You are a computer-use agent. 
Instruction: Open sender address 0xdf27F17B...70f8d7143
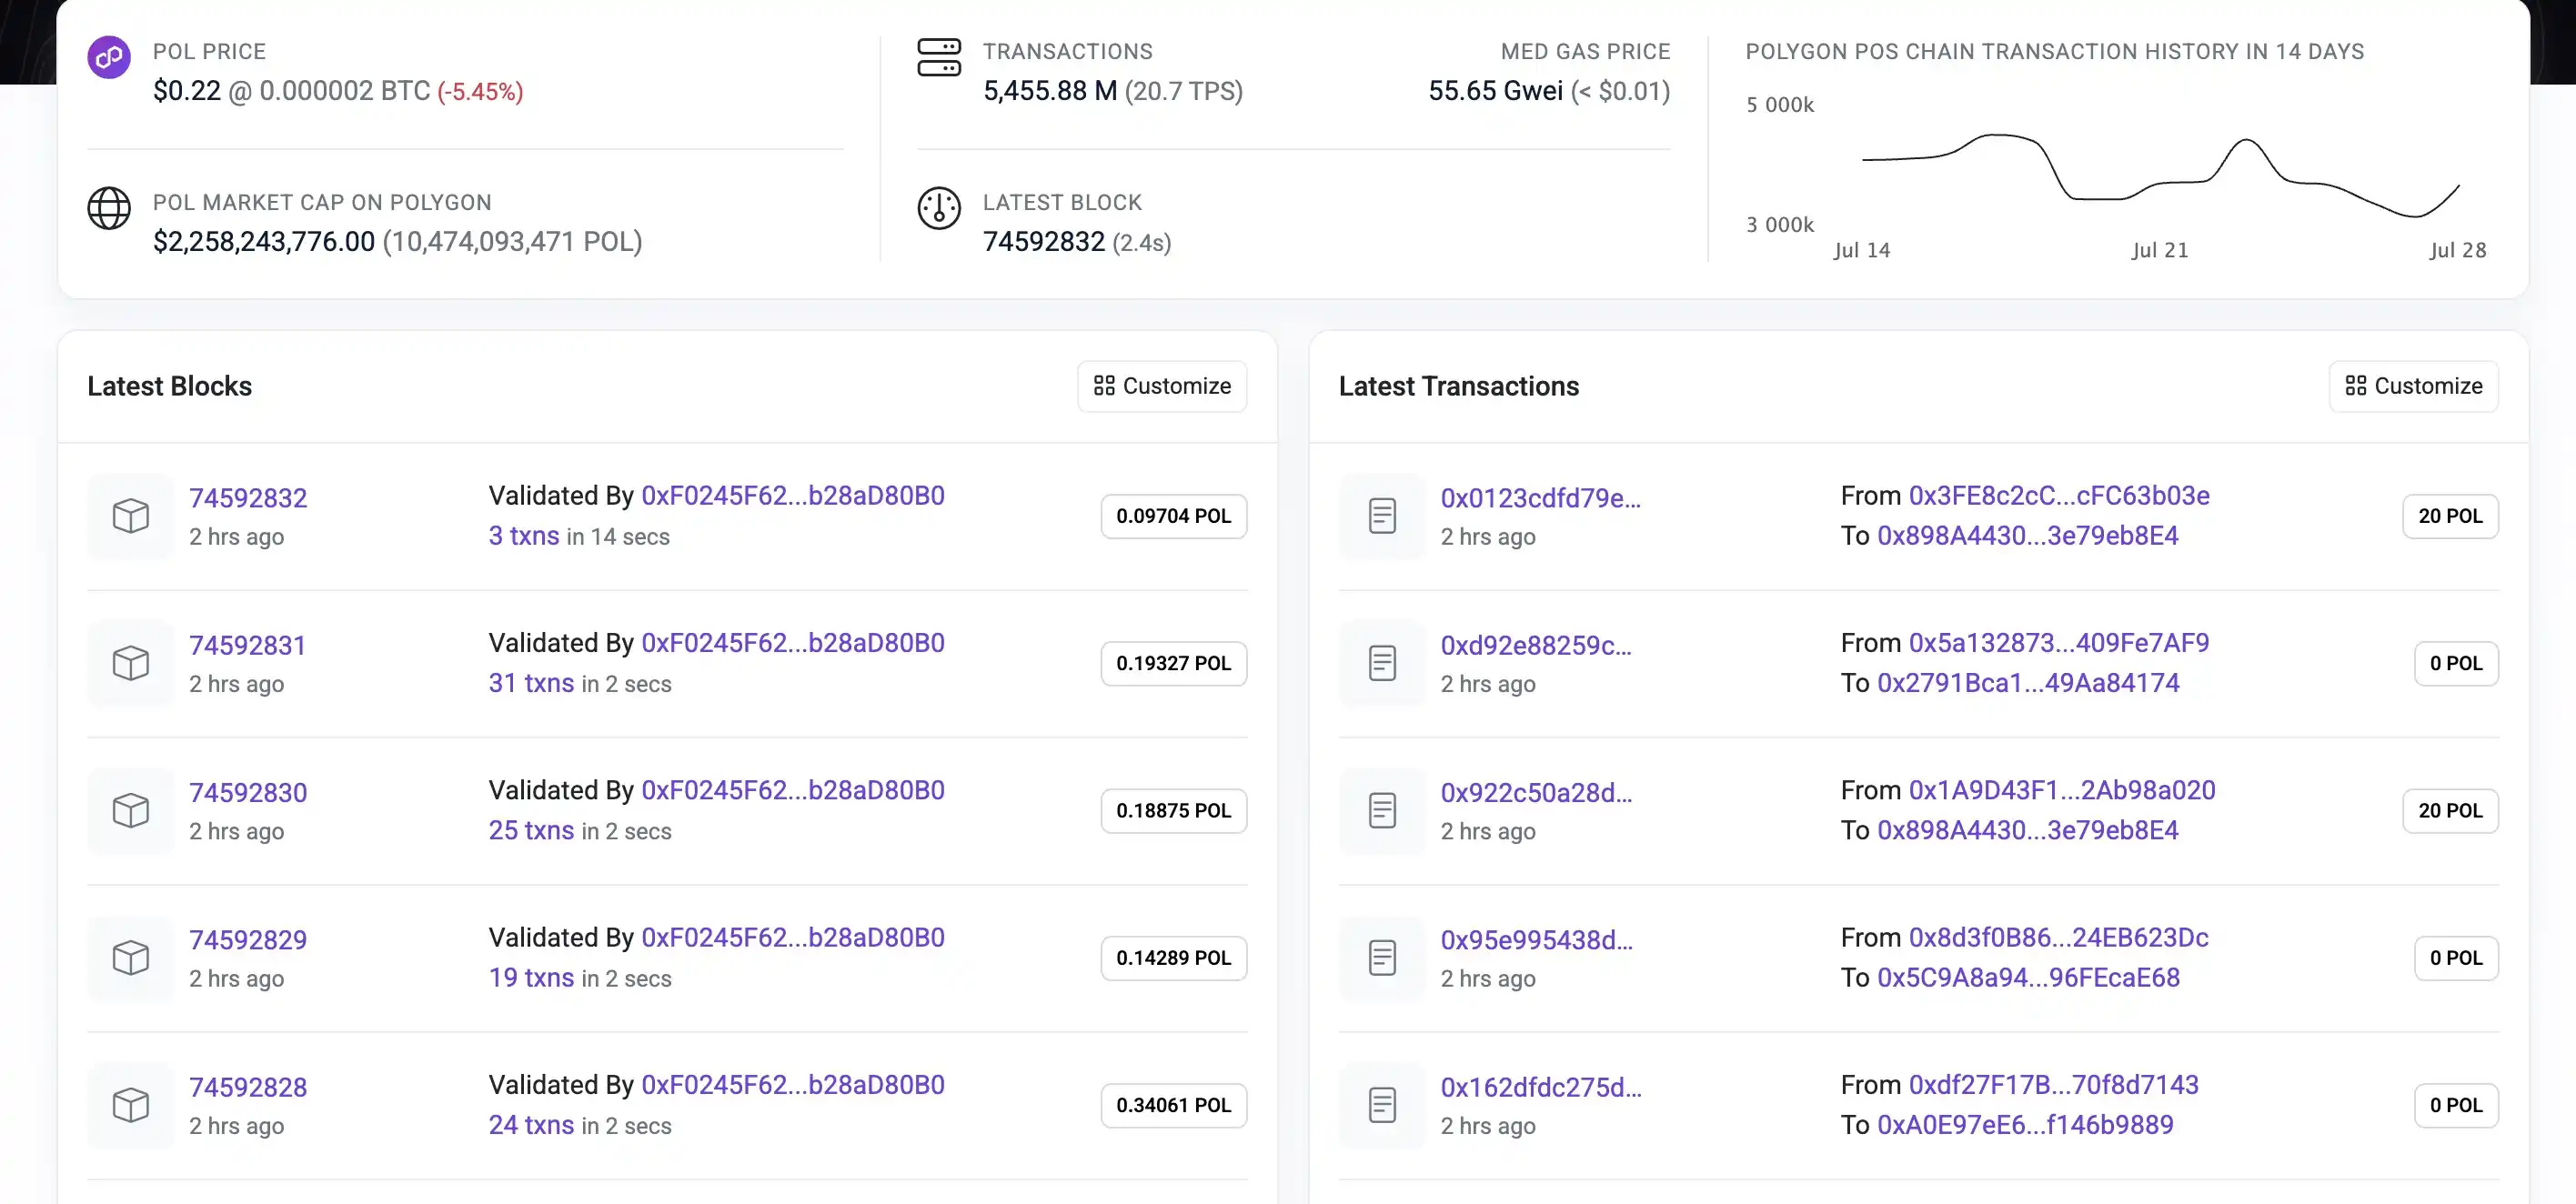(x=2054, y=1084)
